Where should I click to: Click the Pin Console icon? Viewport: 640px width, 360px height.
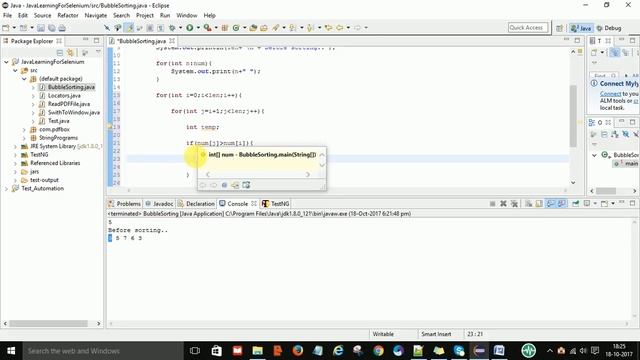coord(576,203)
